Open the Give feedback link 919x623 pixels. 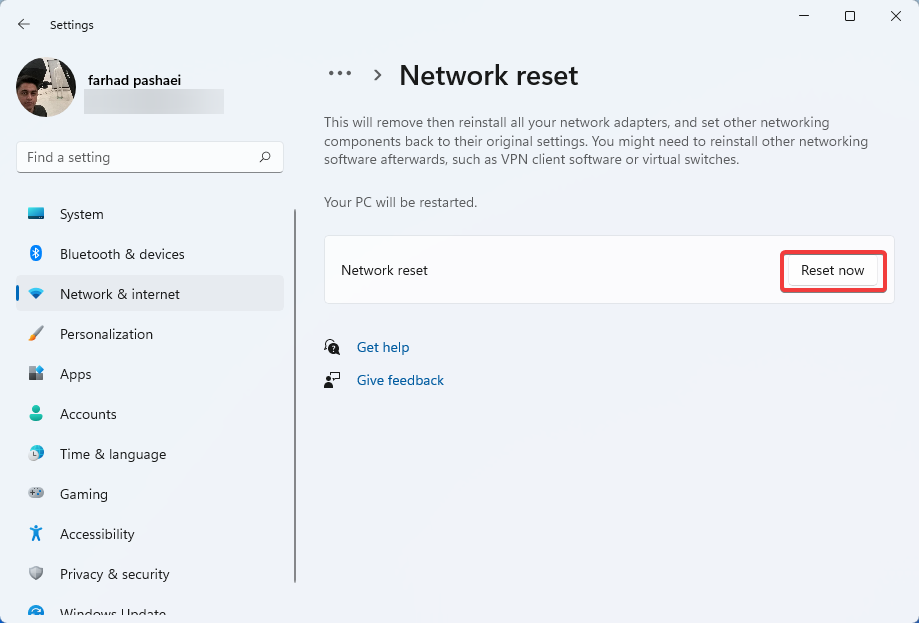coord(400,380)
